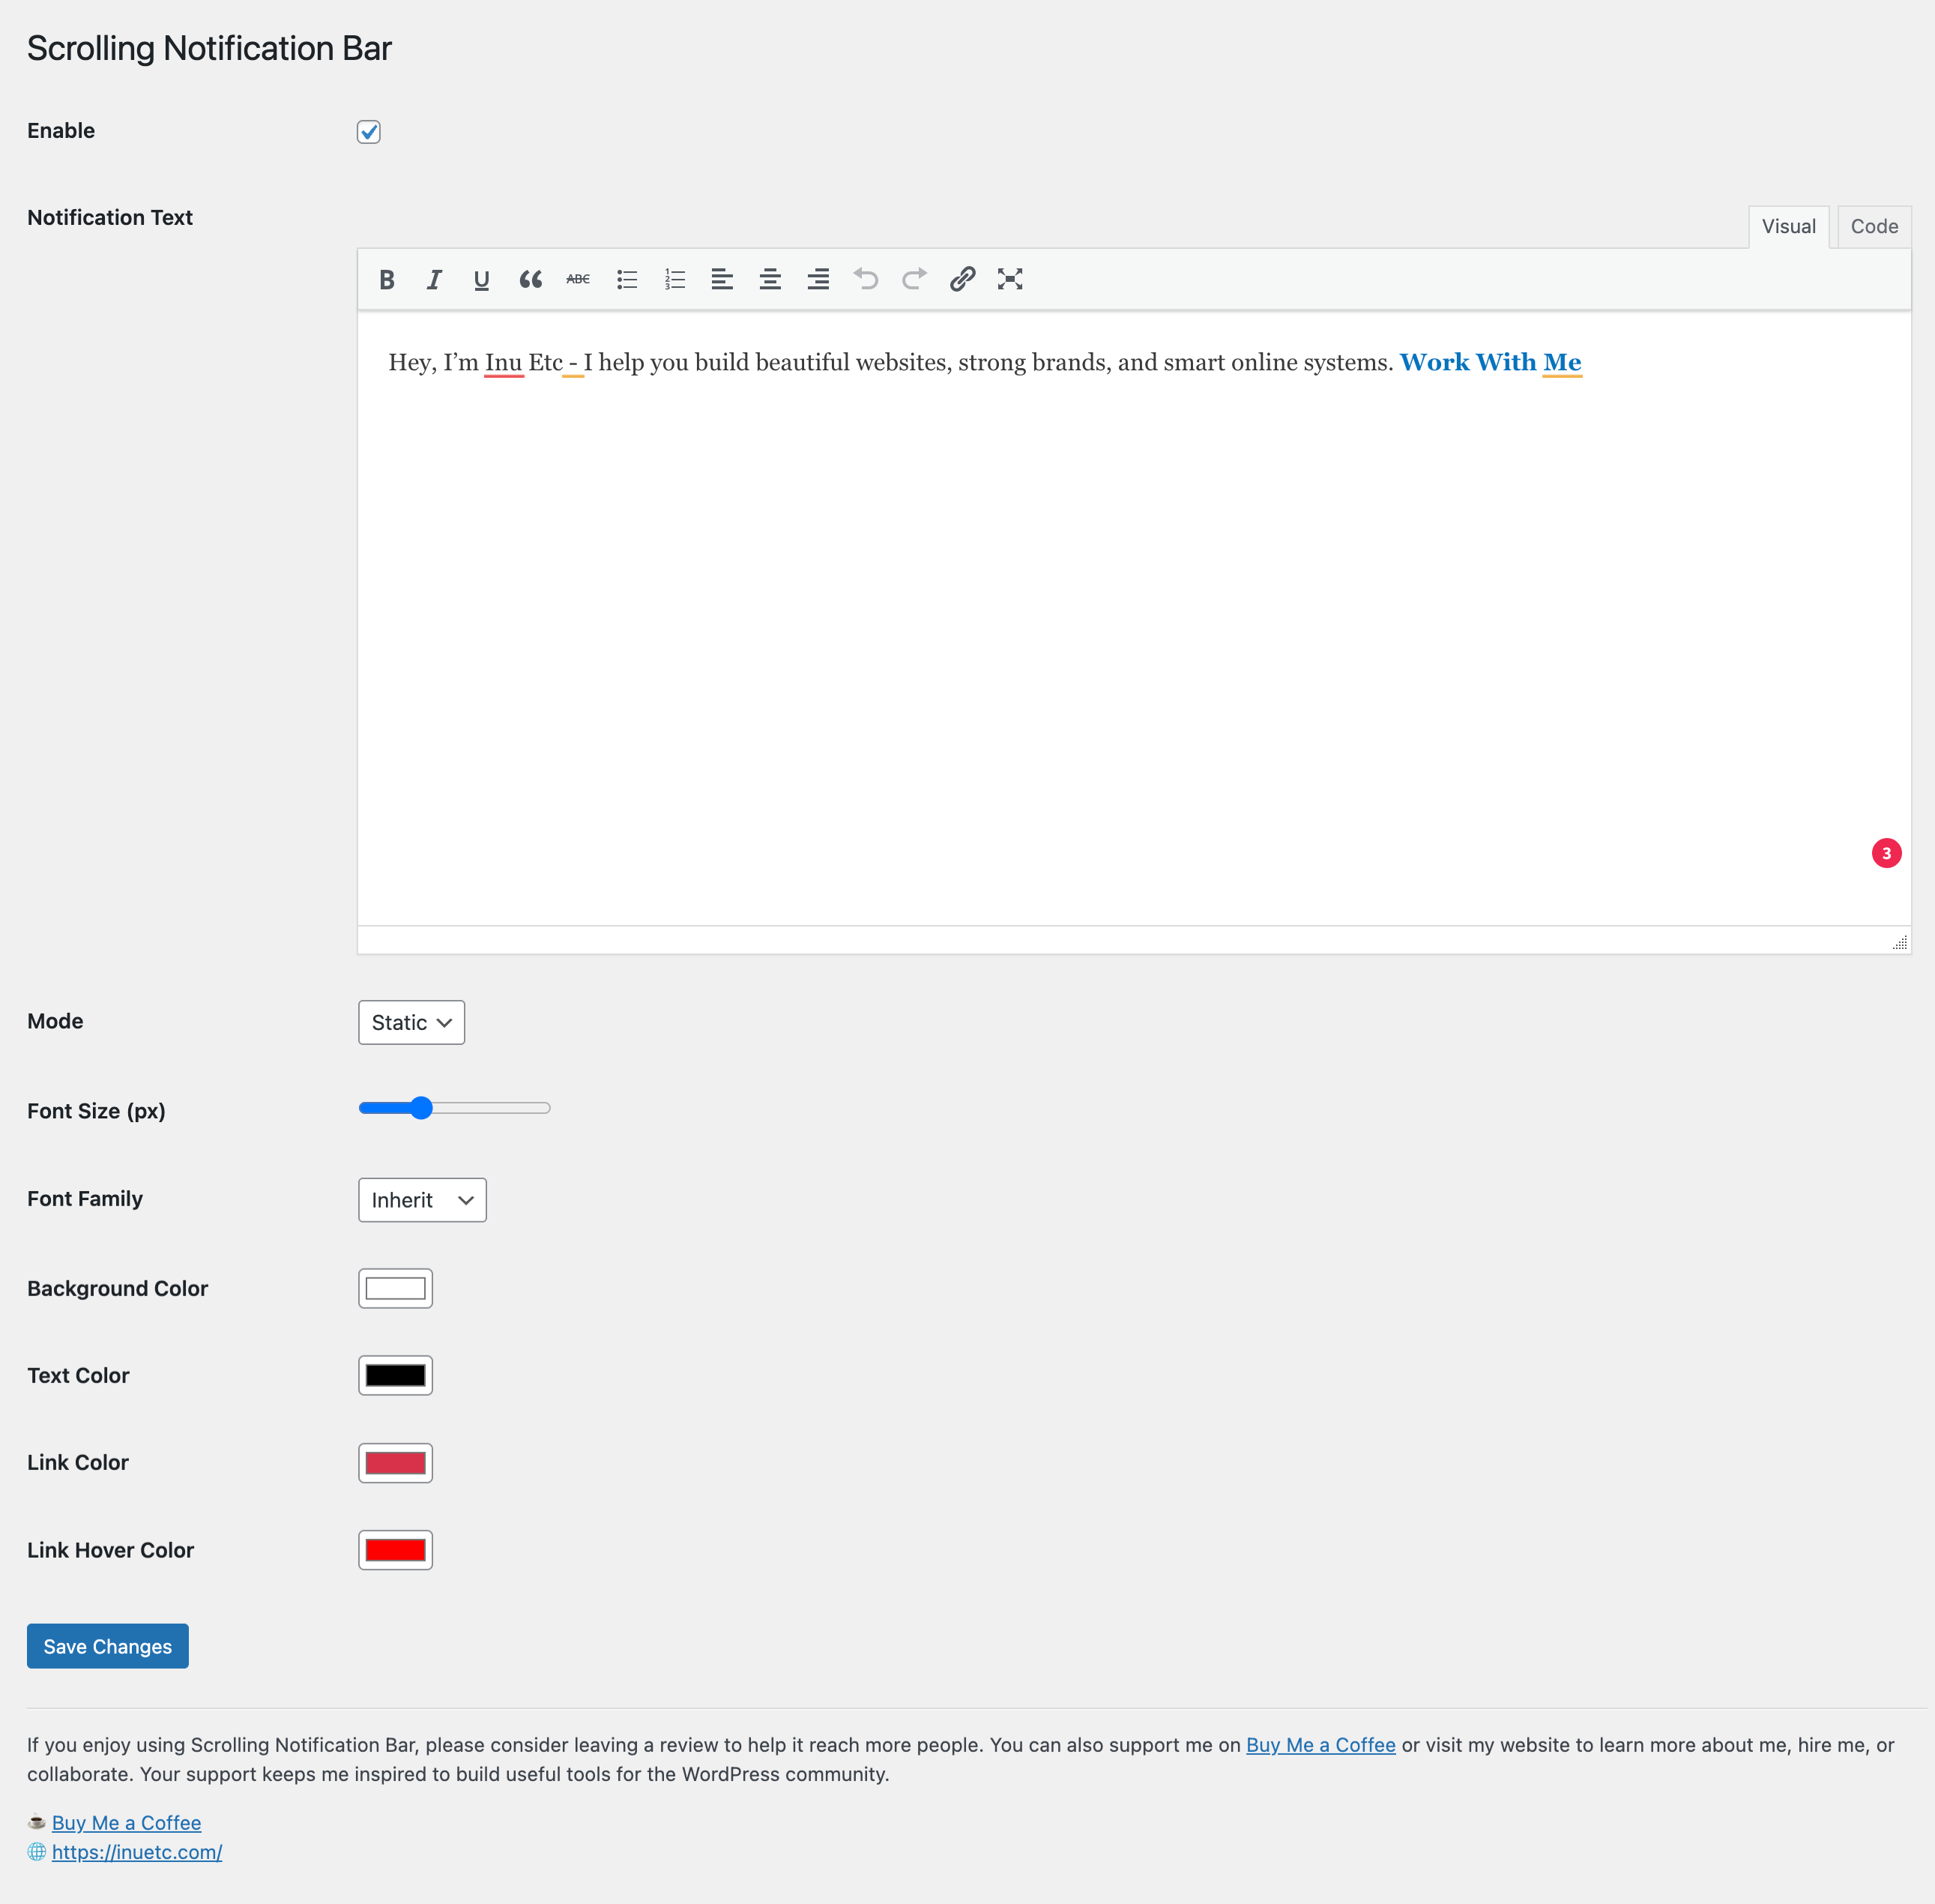Toggle underline formatting

point(481,280)
